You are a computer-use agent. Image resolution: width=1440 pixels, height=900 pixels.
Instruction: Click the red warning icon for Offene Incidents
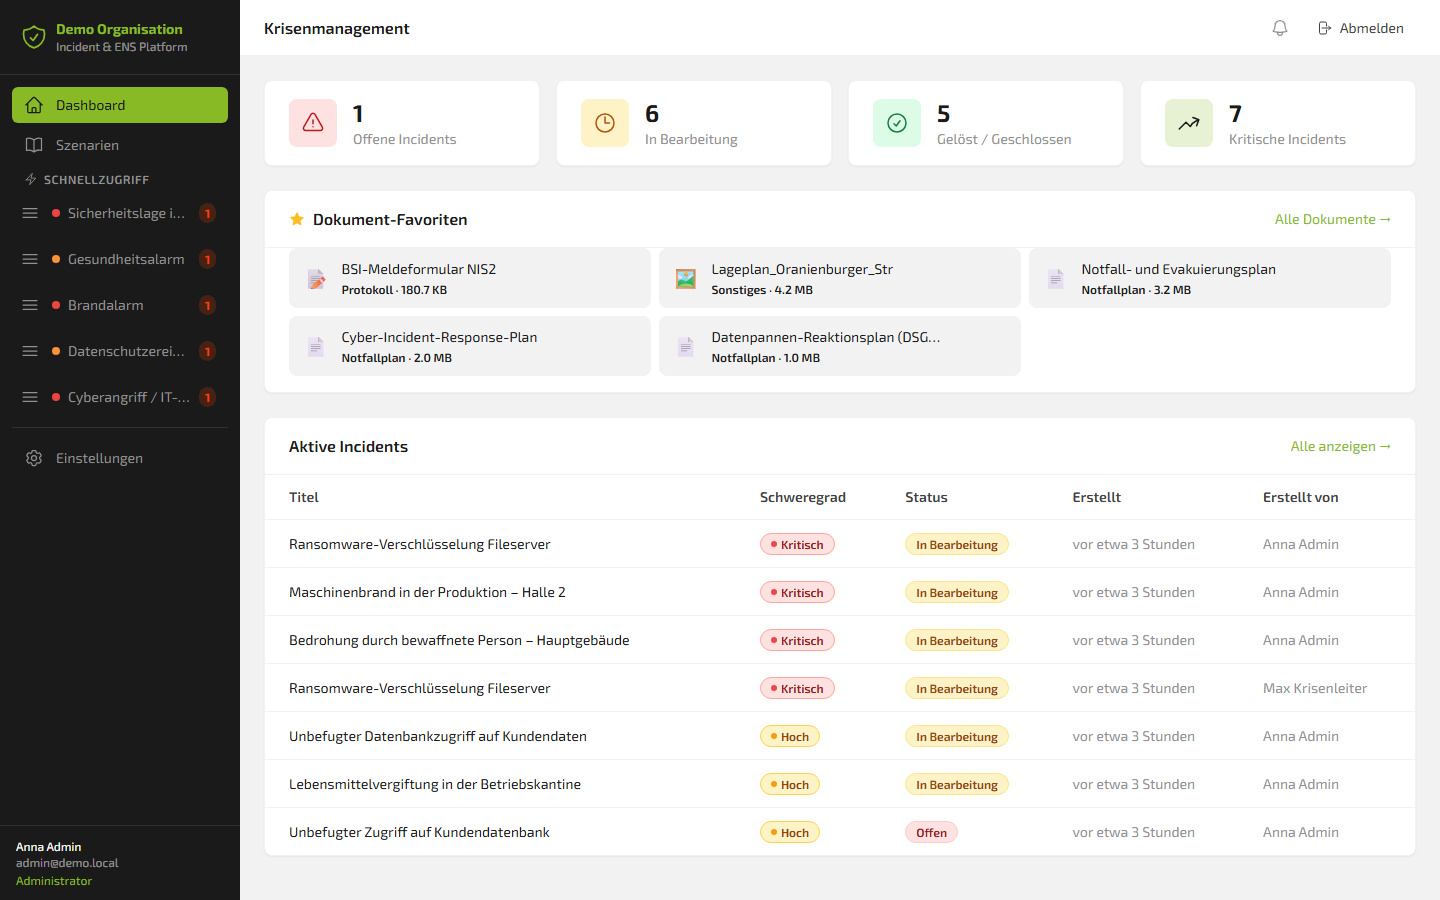coord(313,123)
